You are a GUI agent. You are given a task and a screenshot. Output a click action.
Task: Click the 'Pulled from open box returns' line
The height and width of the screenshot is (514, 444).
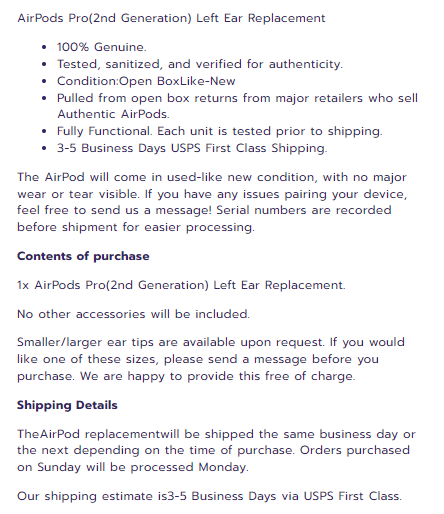click(237, 98)
